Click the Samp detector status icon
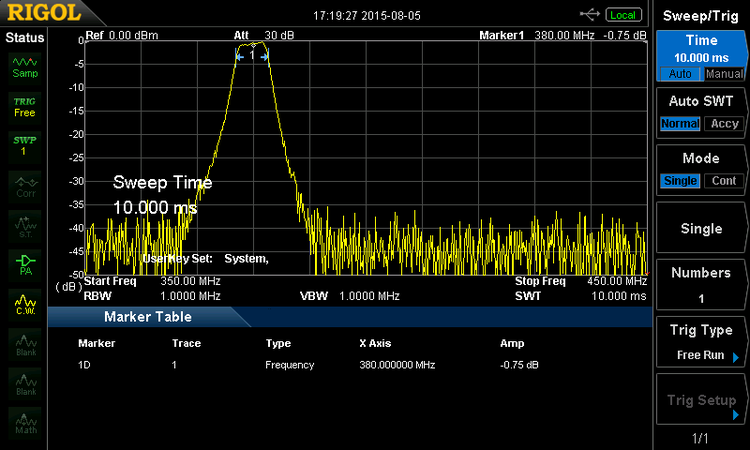Image resolution: width=750 pixels, height=450 pixels. [25, 67]
